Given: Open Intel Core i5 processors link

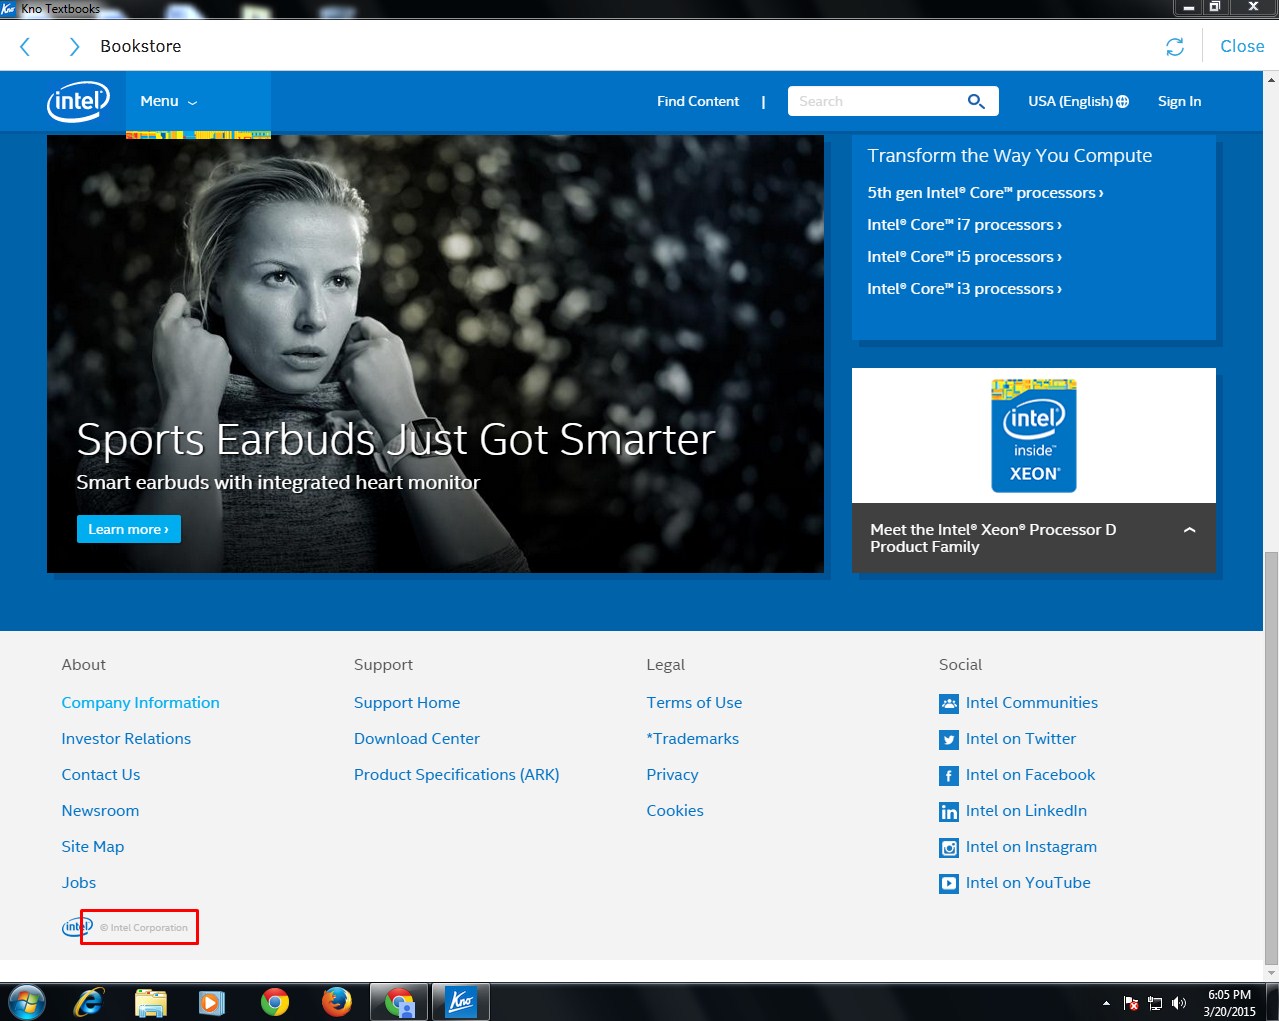Looking at the screenshot, I should point(964,257).
